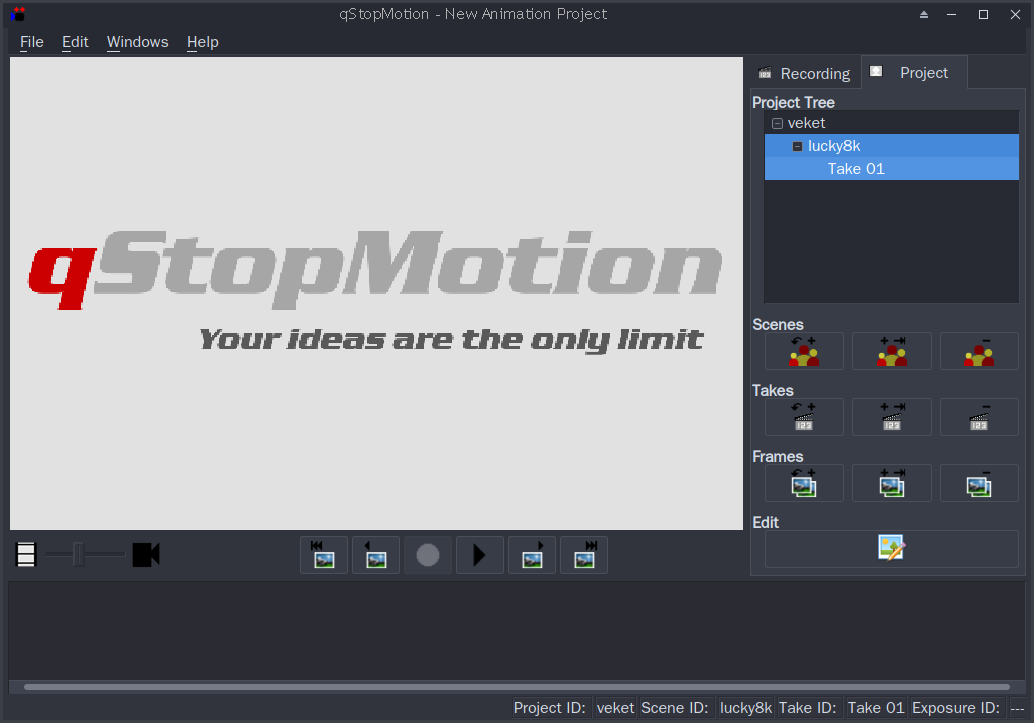Viewport: 1034px width, 723px height.
Task: Step back to the previous frame
Action: (376, 555)
